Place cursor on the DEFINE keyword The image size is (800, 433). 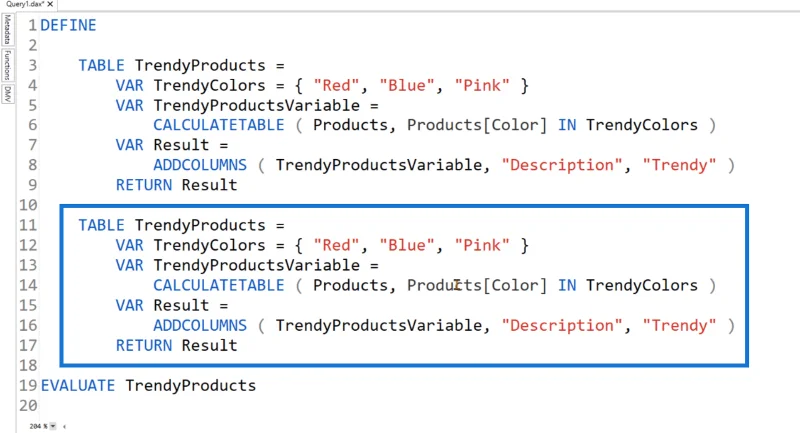coord(68,26)
